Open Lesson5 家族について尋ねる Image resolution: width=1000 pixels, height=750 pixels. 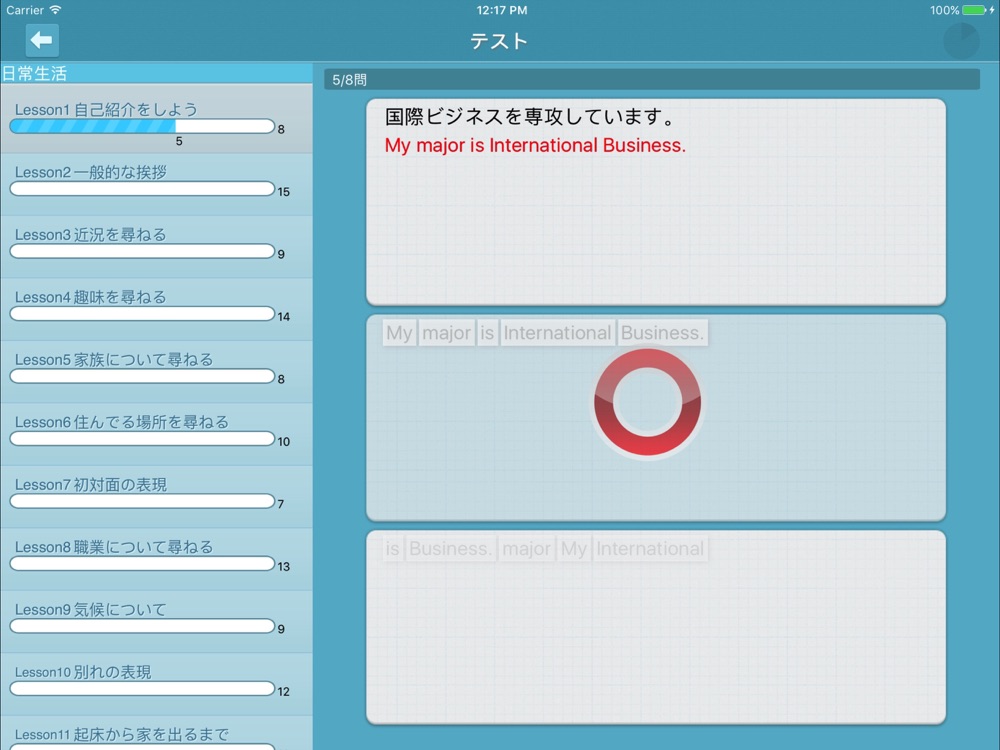point(156,372)
